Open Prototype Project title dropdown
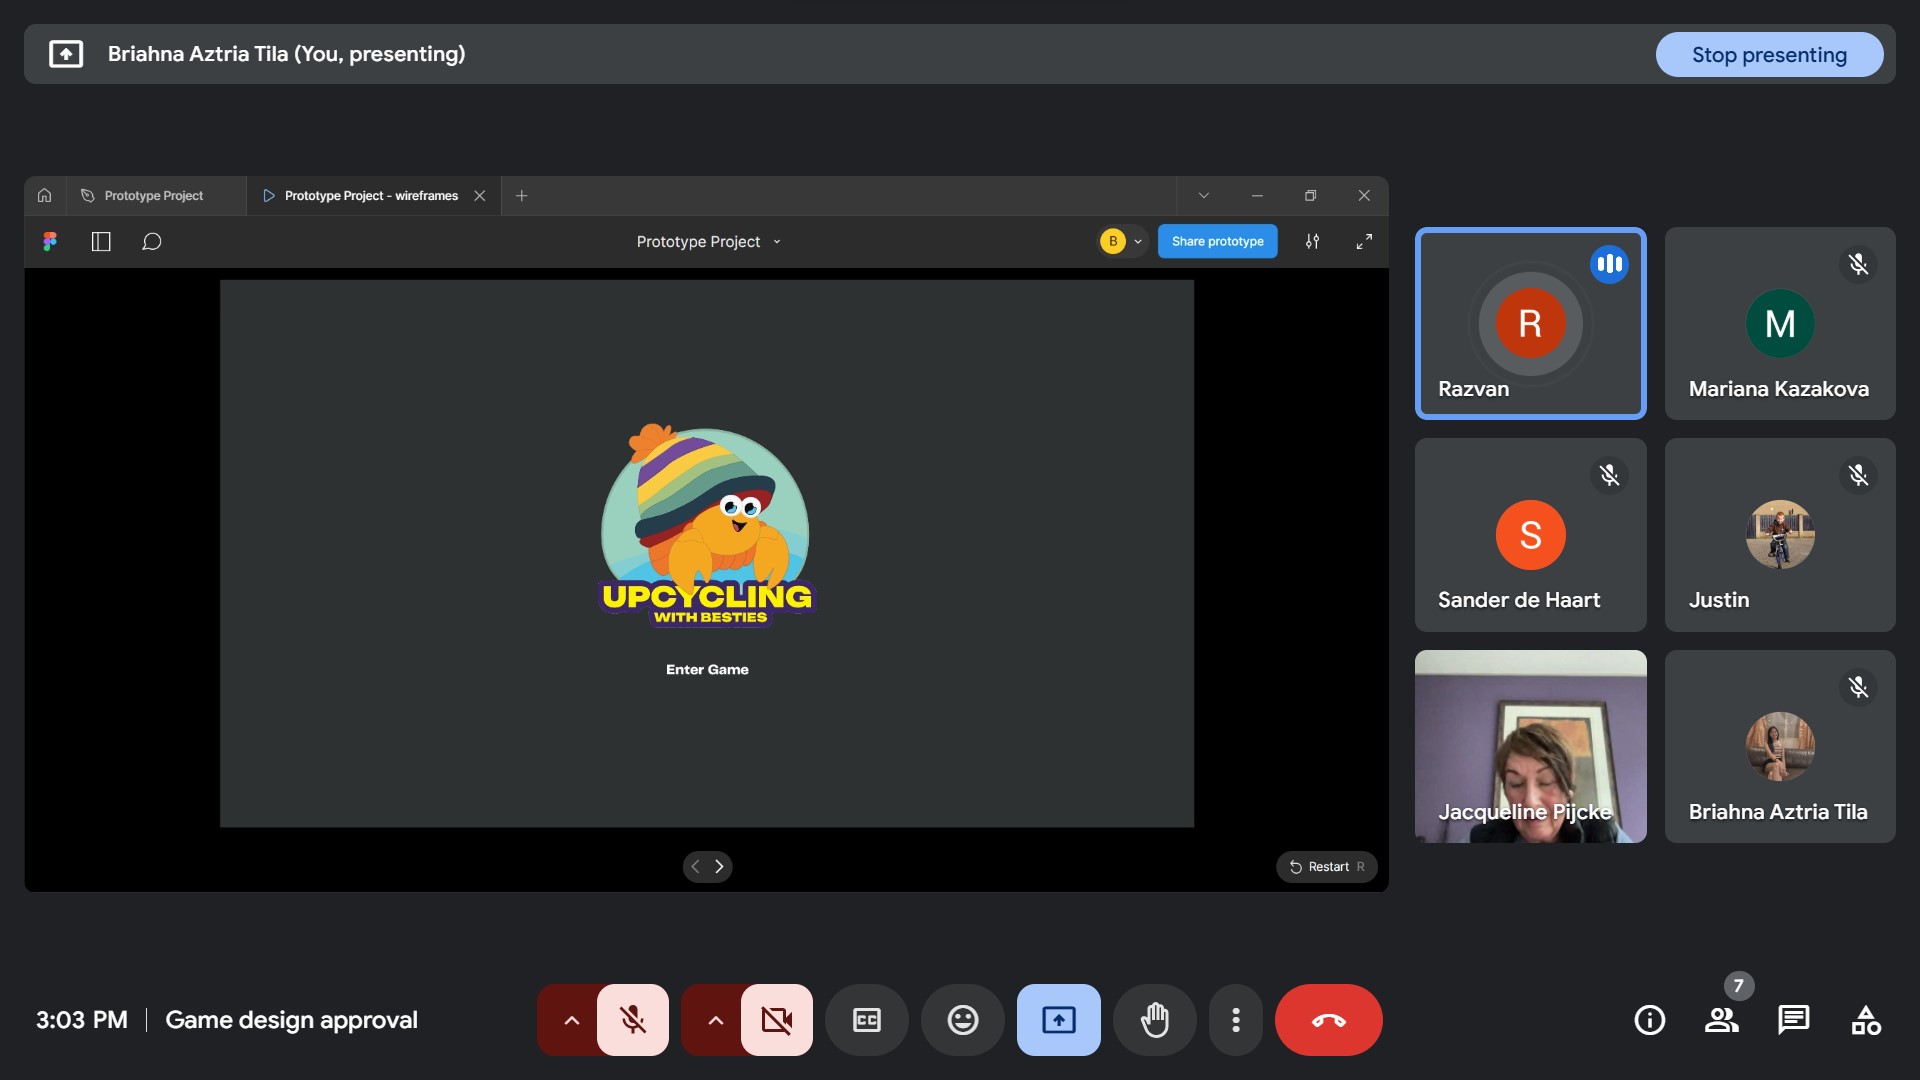The height and width of the screenshot is (1080, 1920). 708,241
